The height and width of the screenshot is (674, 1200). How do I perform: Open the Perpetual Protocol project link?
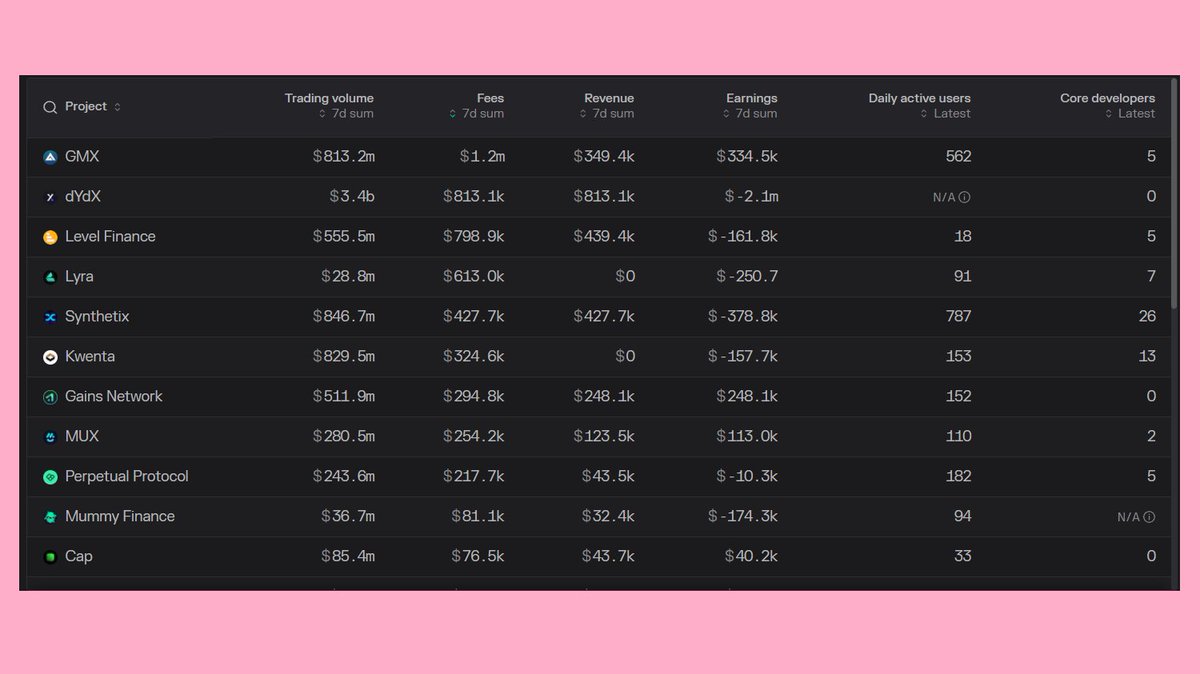click(127, 477)
